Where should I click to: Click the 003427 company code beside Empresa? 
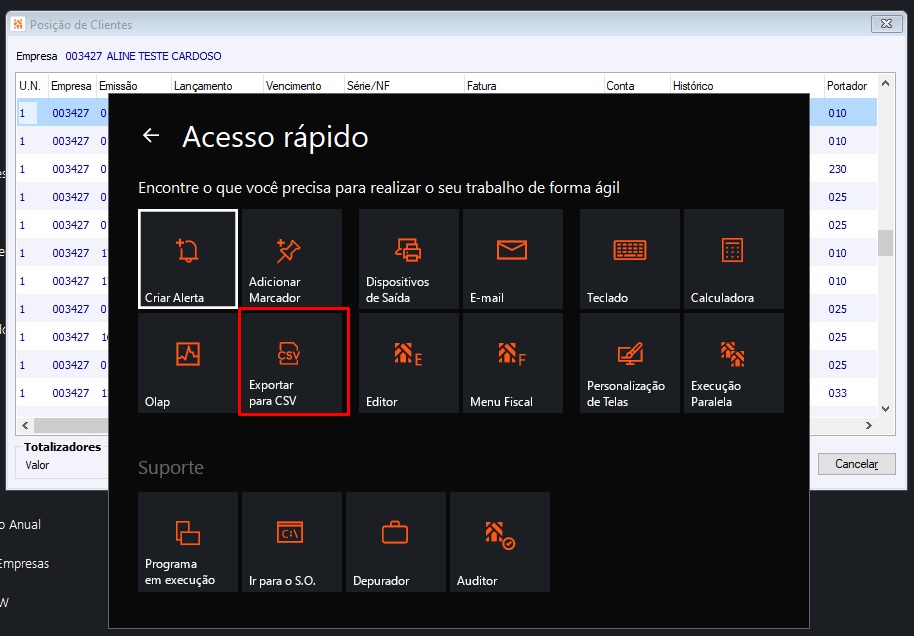pyautogui.click(x=83, y=57)
